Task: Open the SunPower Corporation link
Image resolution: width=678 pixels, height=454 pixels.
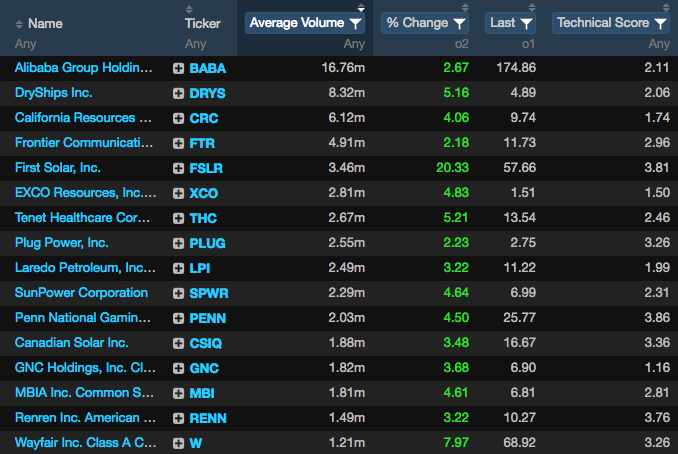Action: click(81, 293)
